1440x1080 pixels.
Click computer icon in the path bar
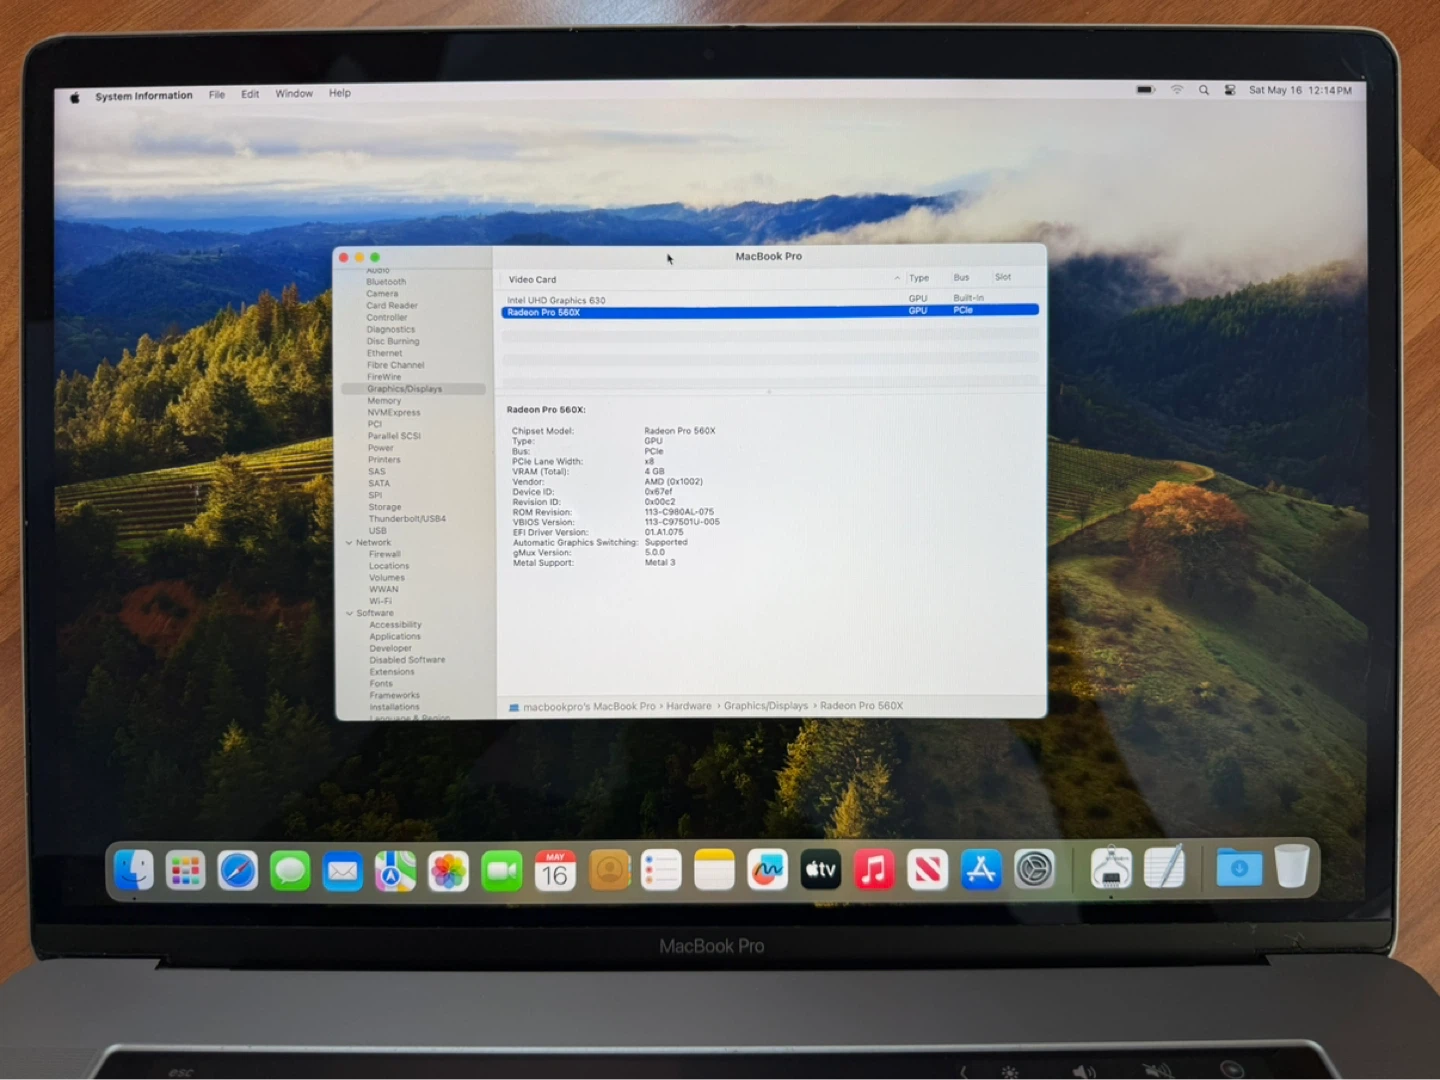[x=514, y=707]
